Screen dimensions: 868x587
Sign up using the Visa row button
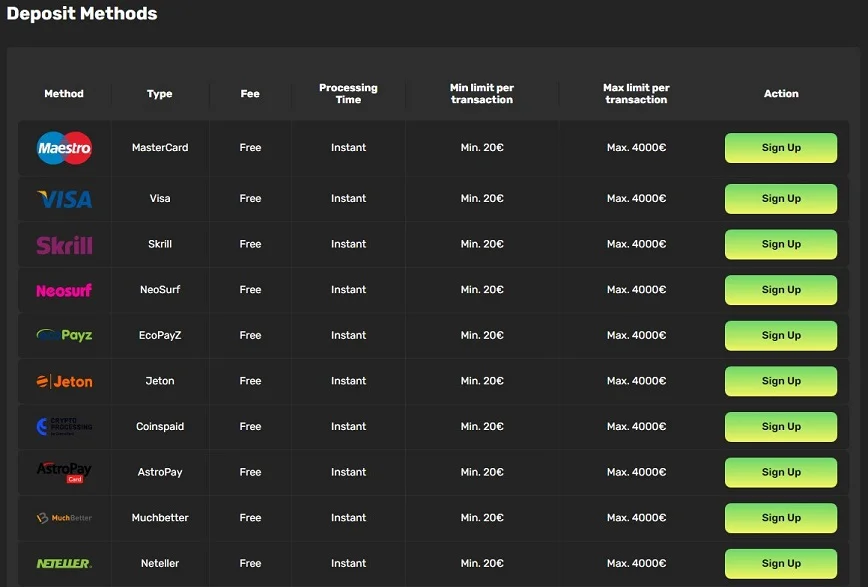[781, 199]
